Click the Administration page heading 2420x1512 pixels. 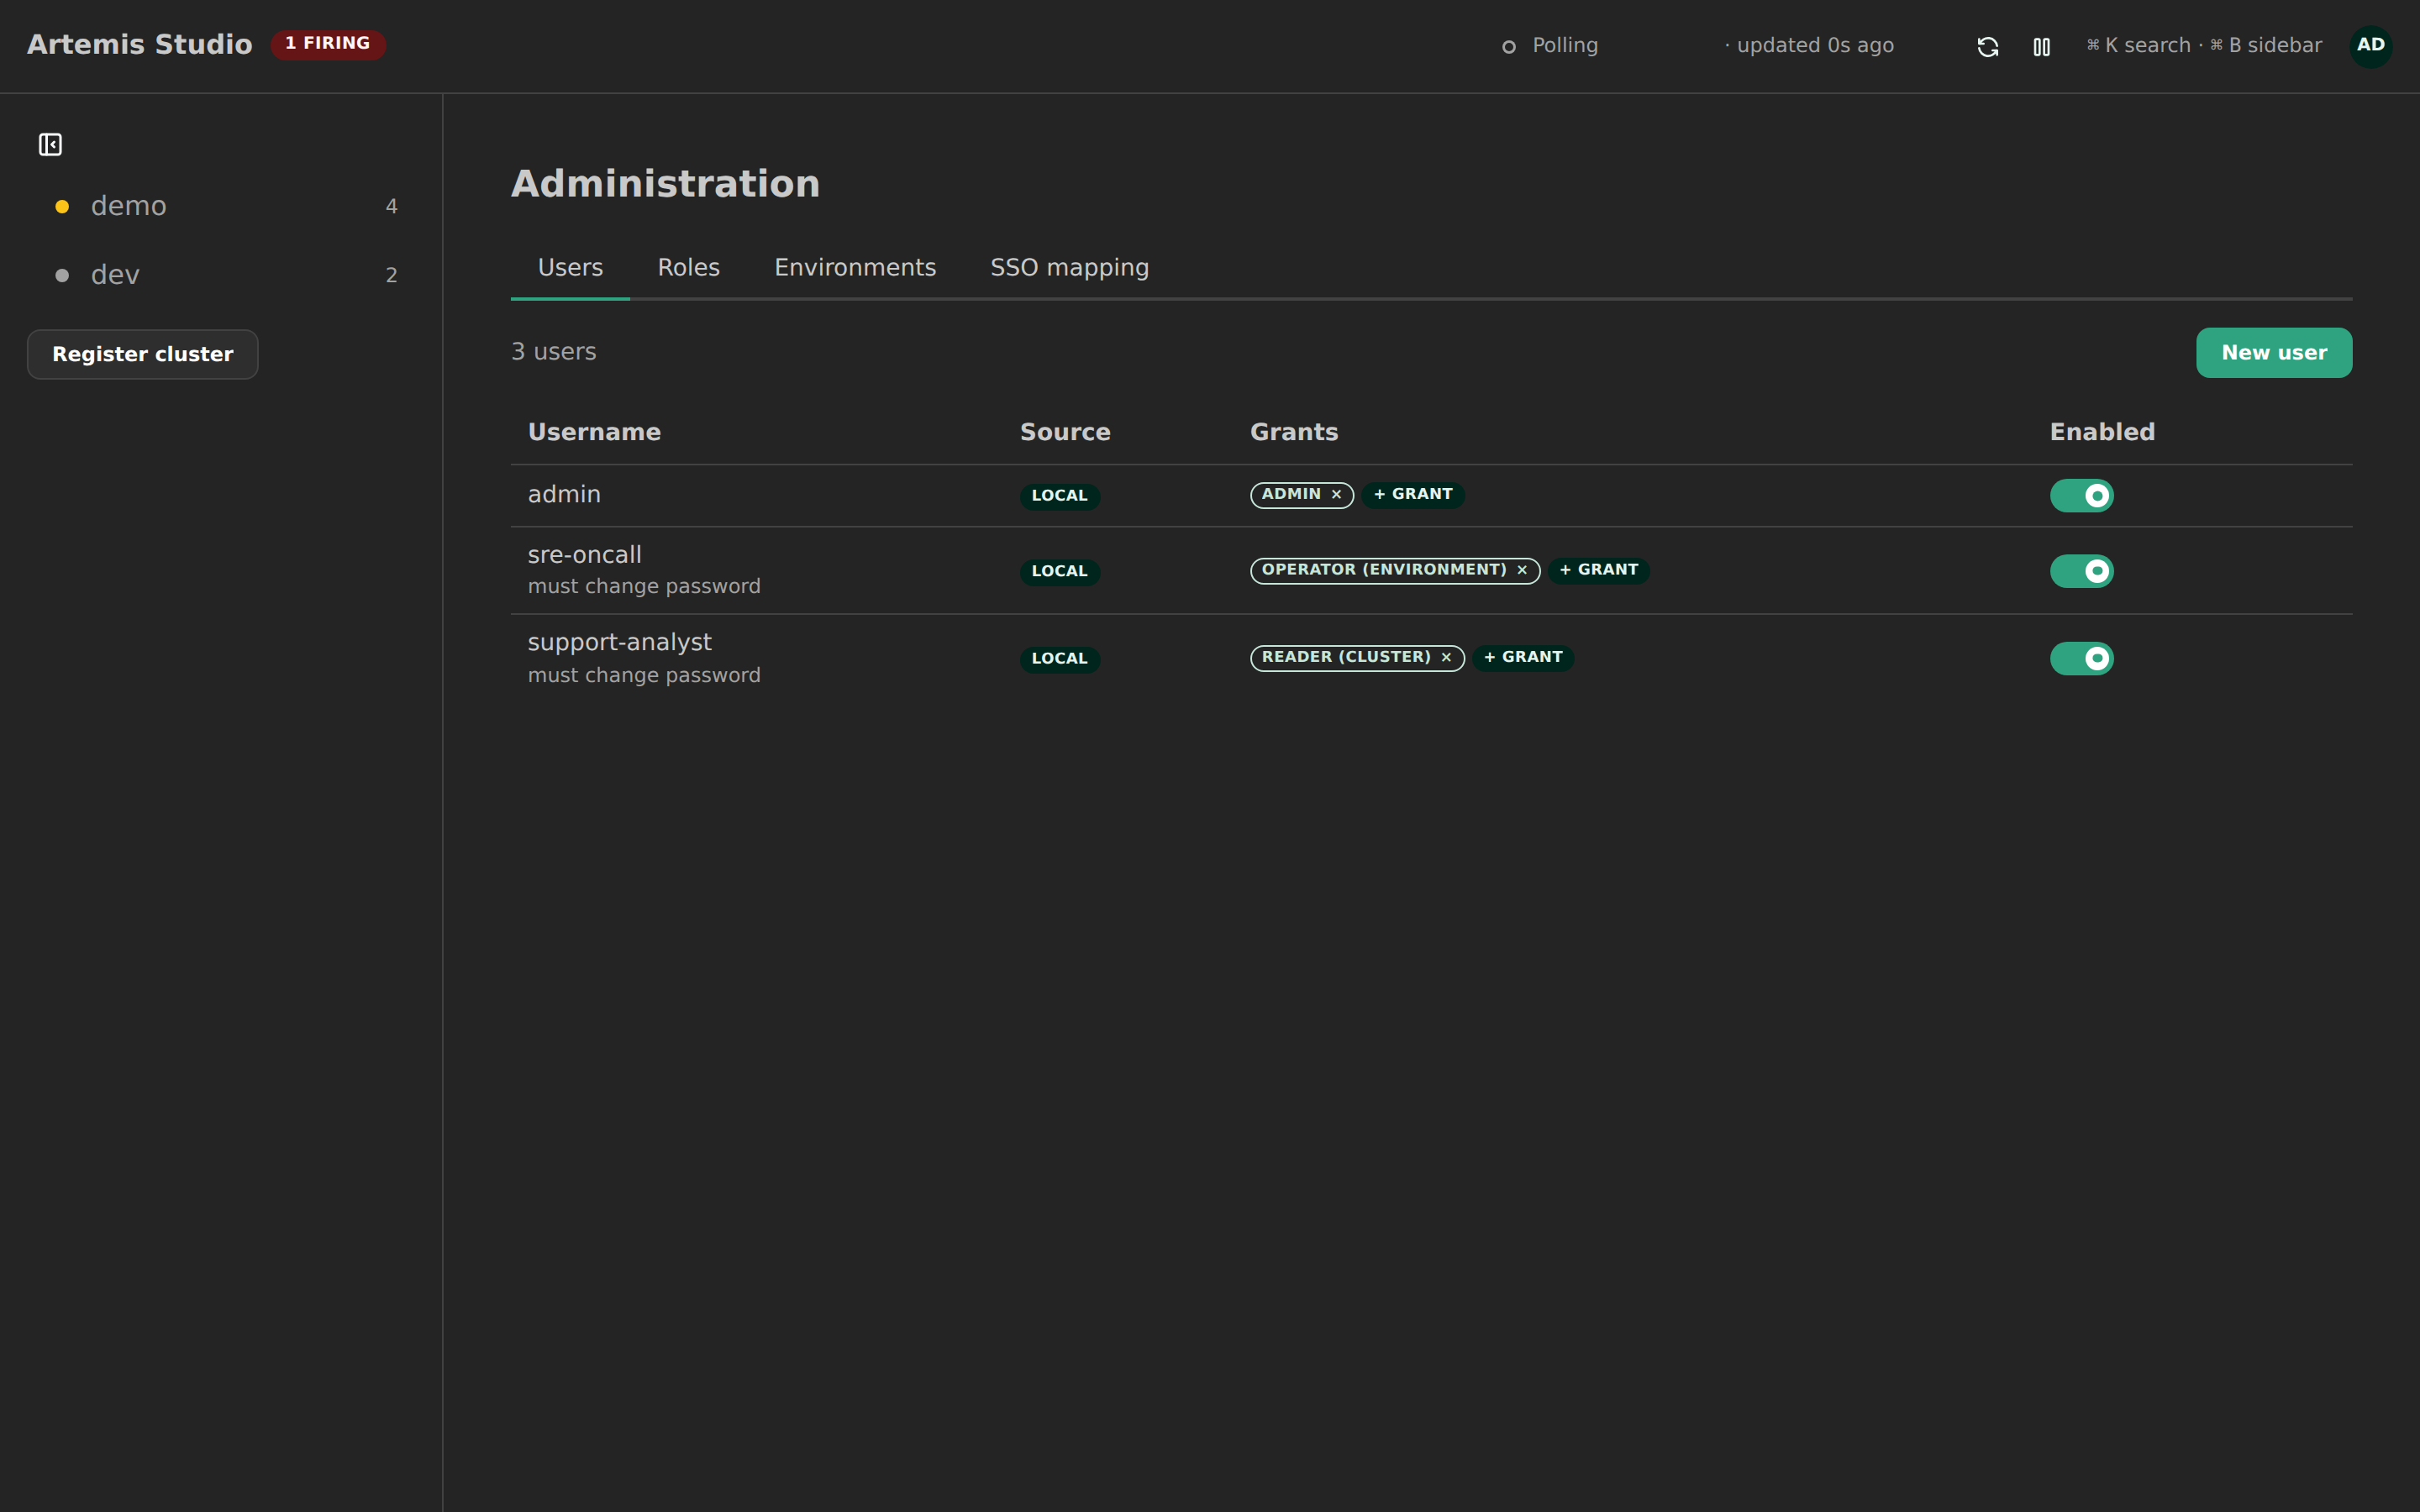click(665, 184)
